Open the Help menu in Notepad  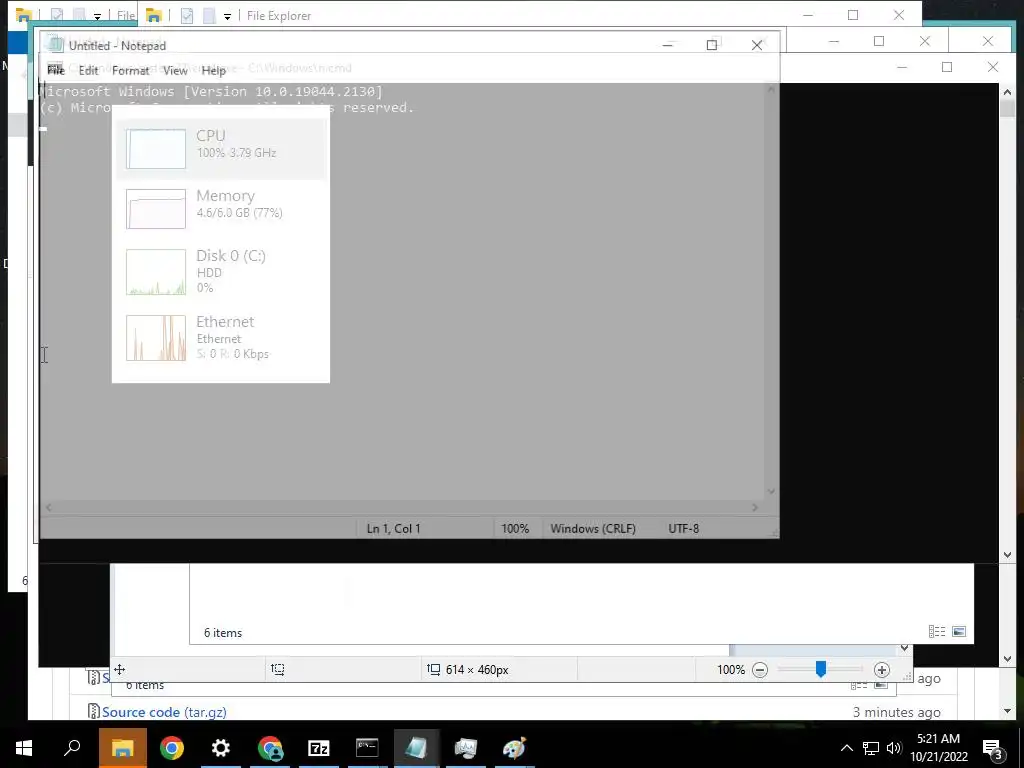(214, 70)
